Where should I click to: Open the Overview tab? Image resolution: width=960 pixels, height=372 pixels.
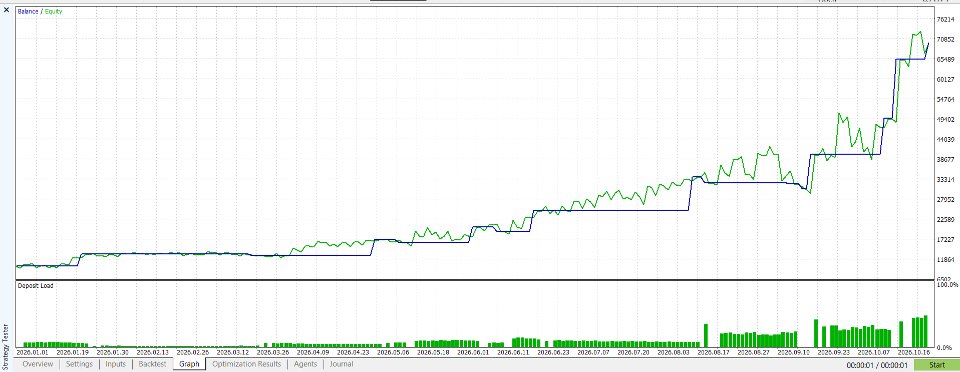[x=38, y=364]
